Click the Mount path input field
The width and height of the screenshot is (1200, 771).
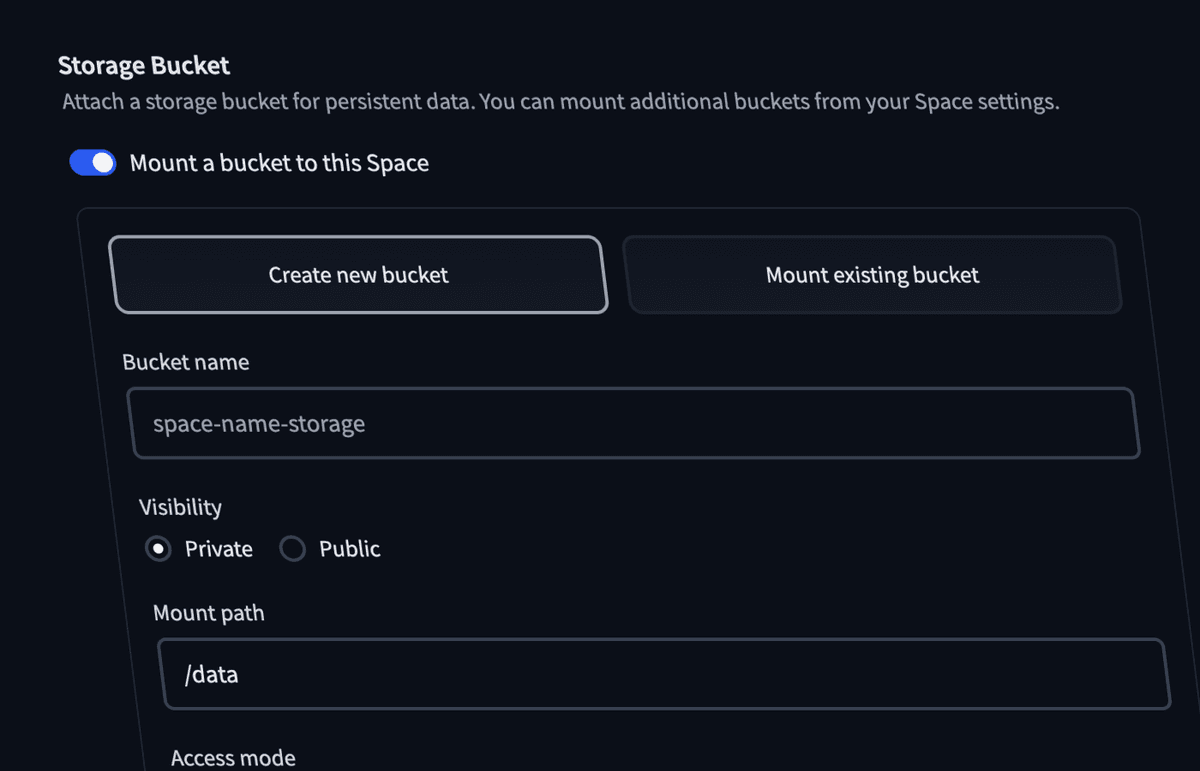pyautogui.click(x=665, y=674)
